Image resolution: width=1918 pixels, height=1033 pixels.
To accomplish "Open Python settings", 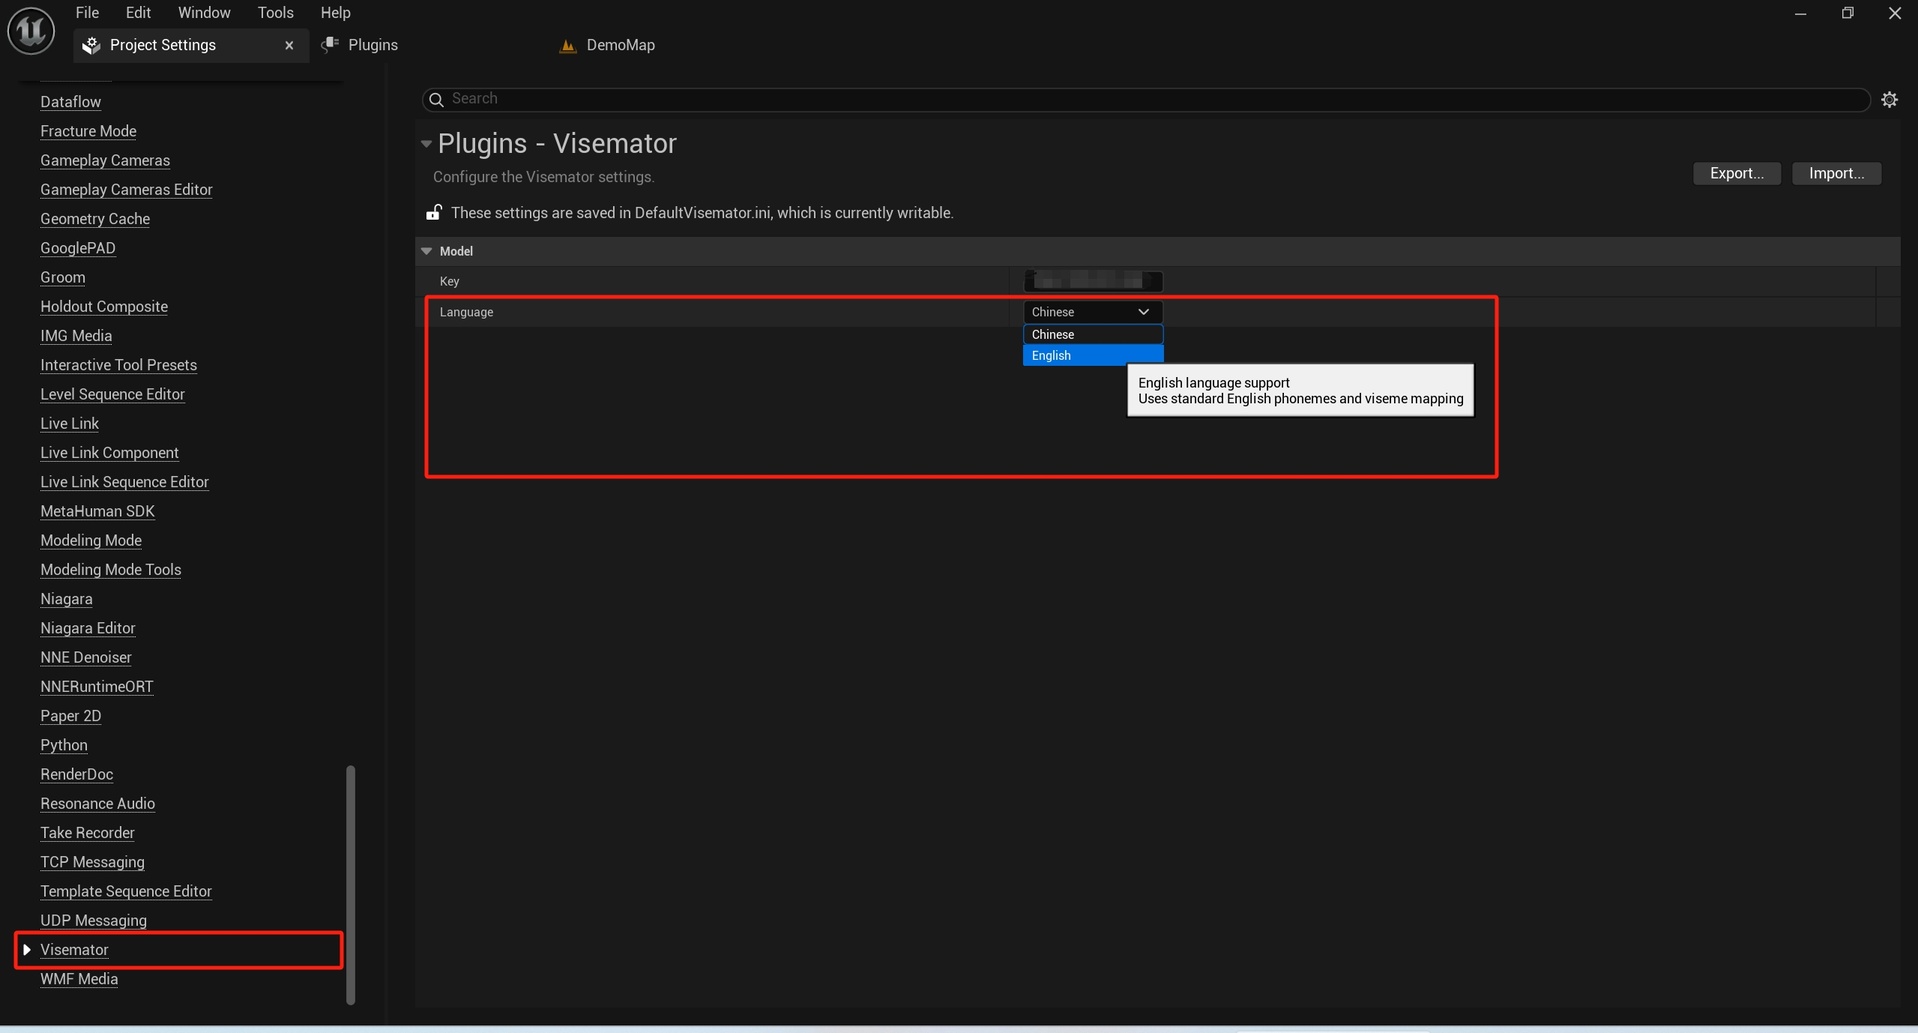I will click(x=64, y=745).
